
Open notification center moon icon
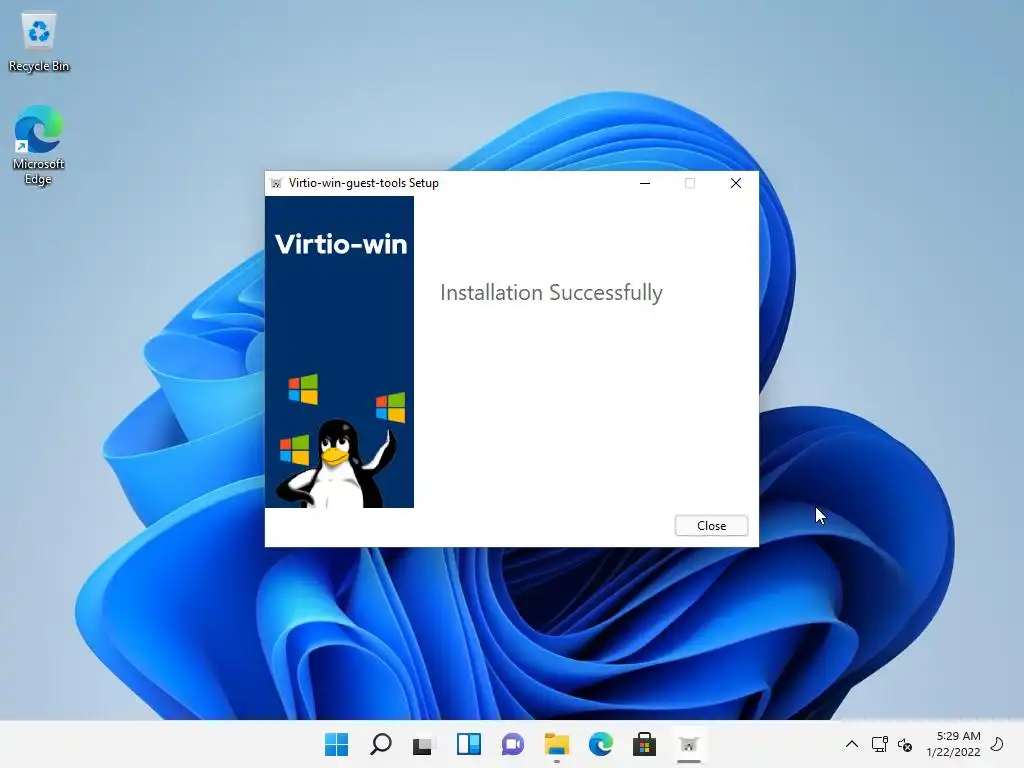pos(997,744)
